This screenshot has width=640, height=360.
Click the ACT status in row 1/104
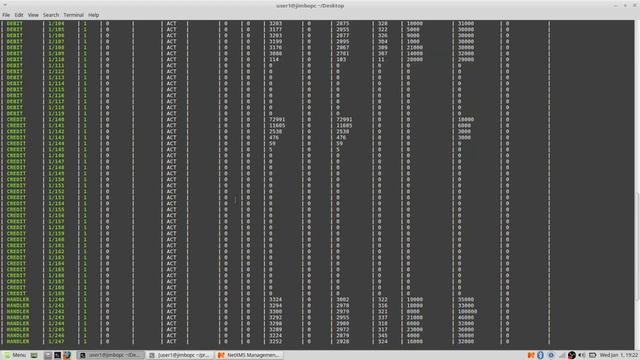[x=171, y=23]
